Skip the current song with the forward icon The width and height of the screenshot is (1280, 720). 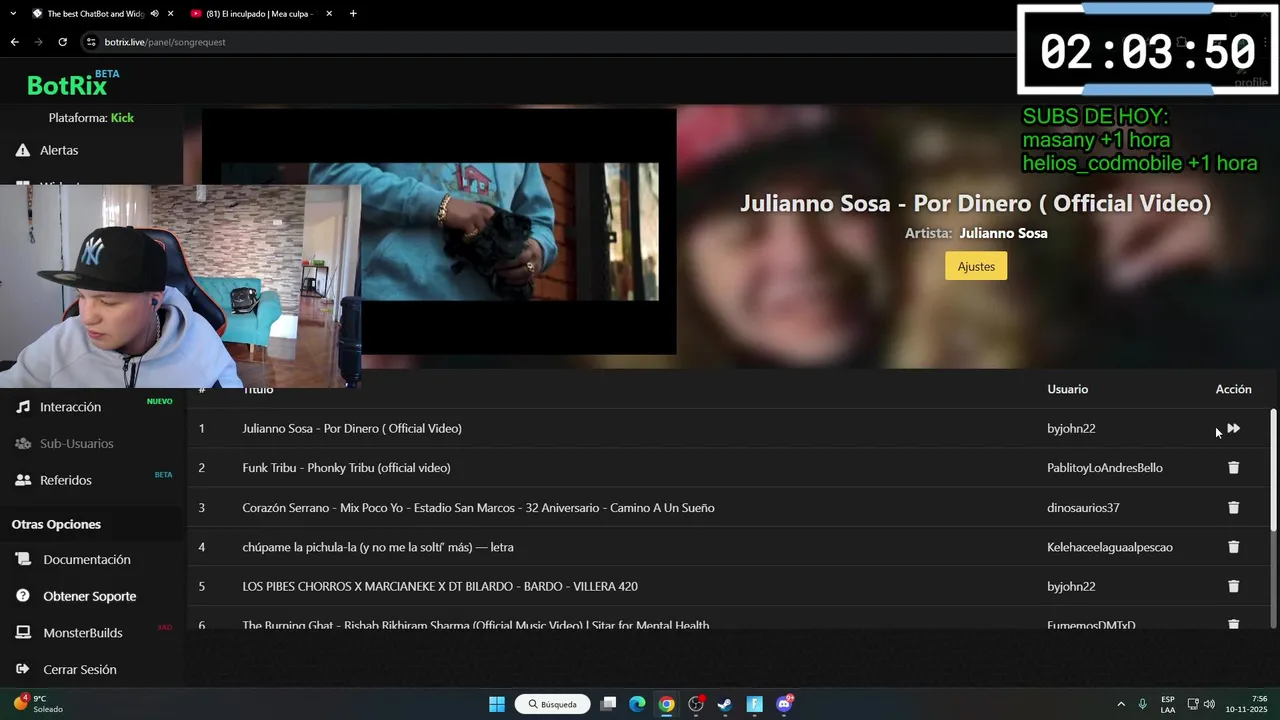[x=1234, y=428]
